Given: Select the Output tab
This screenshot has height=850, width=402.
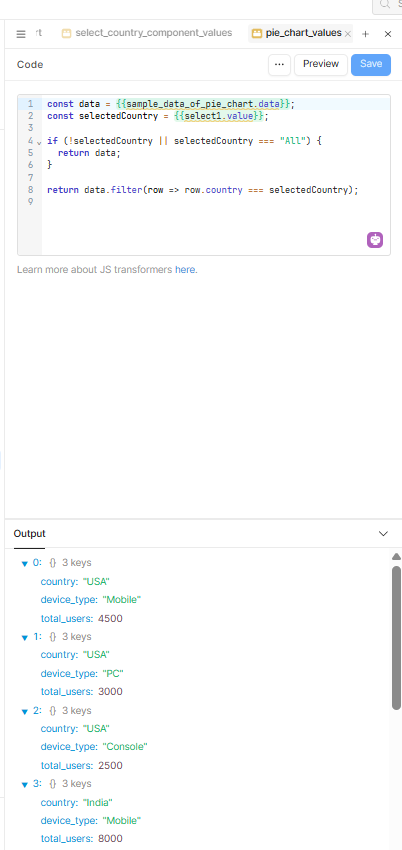Looking at the screenshot, I should [29, 533].
